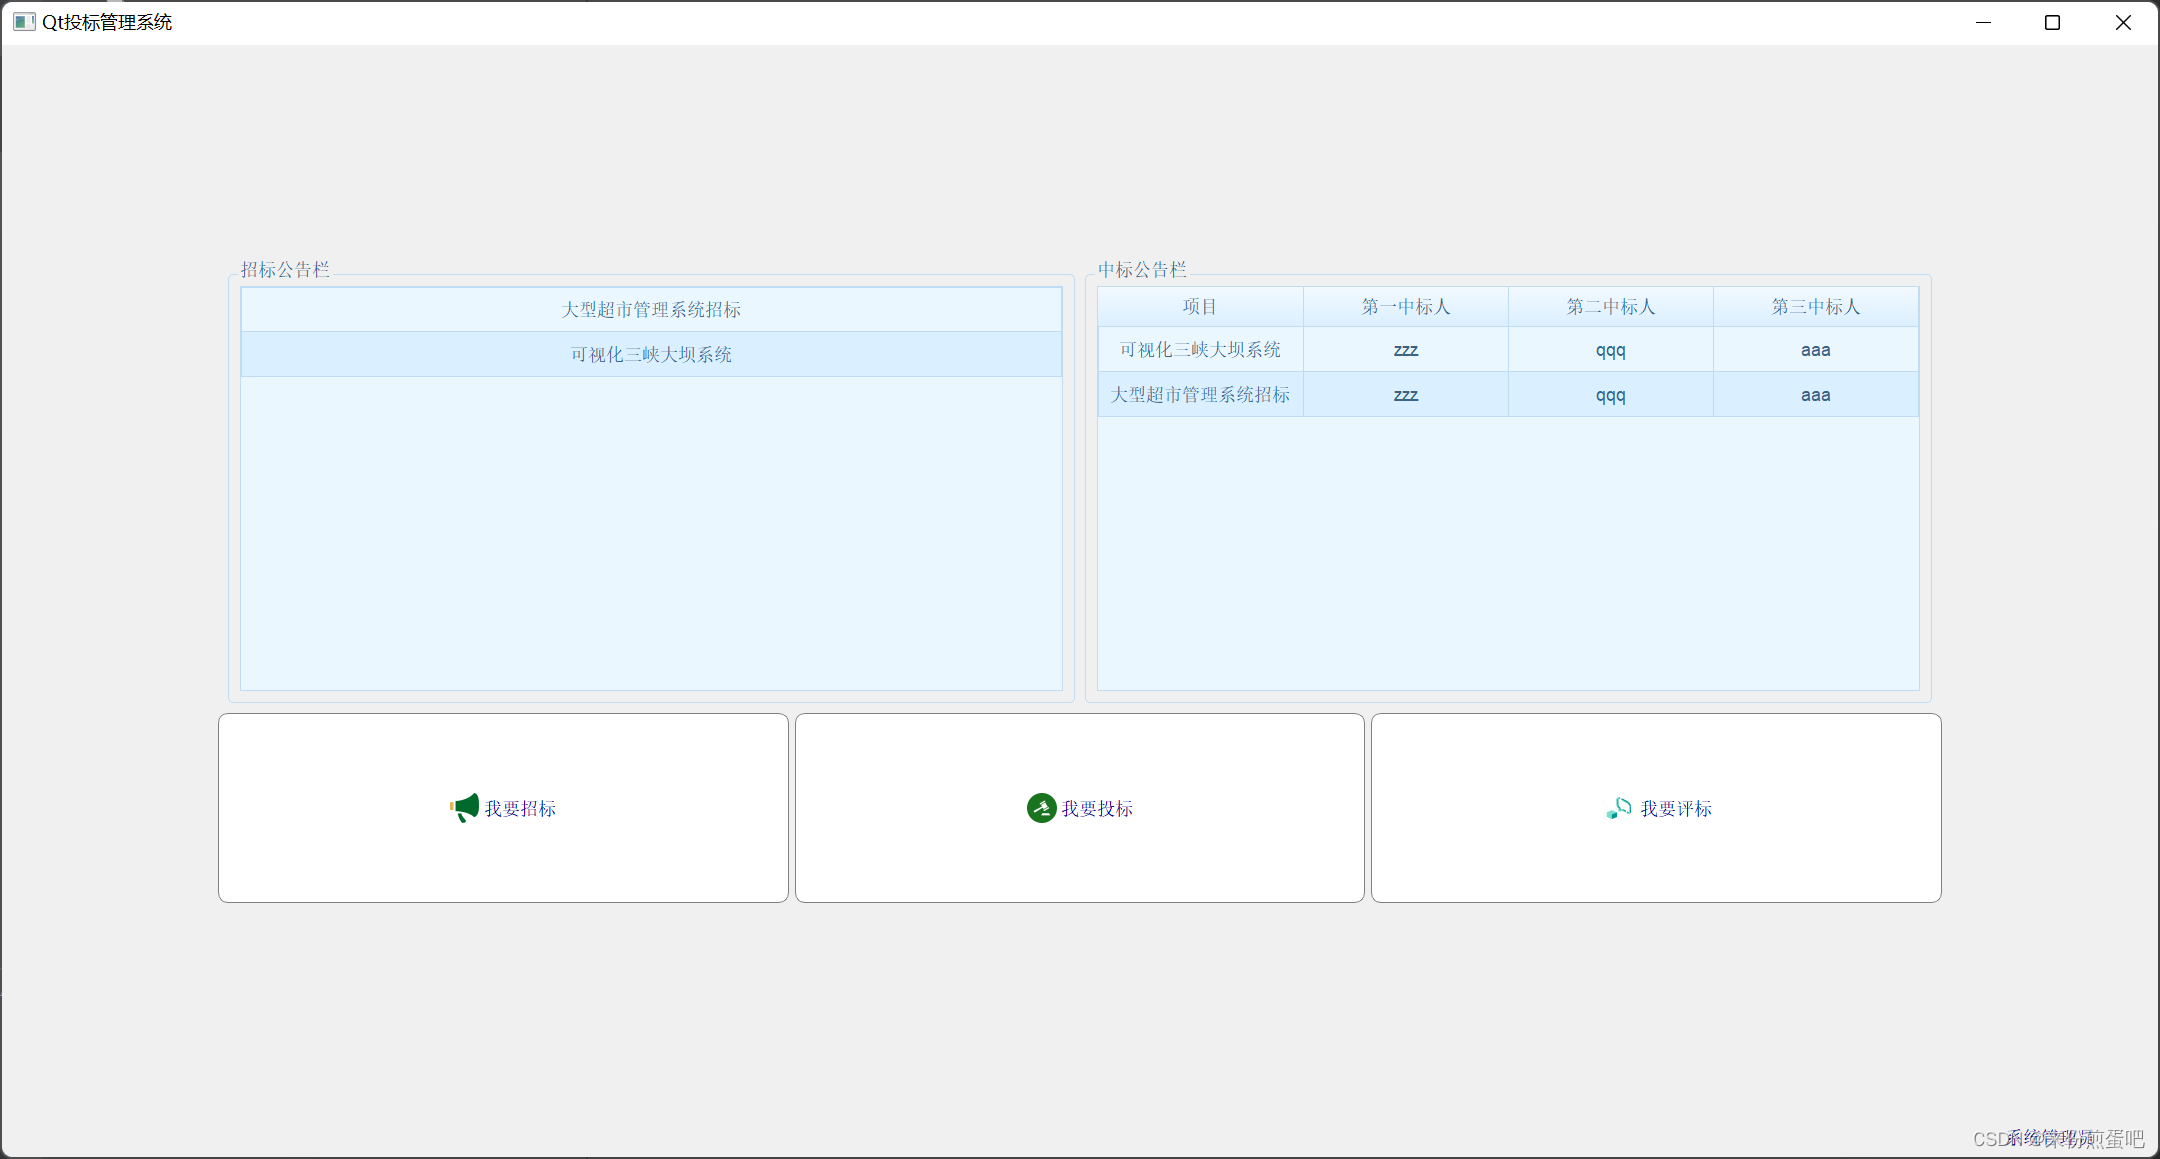2160x1159 pixels.
Task: Close the Qt投标管理系统 window
Action: [2123, 22]
